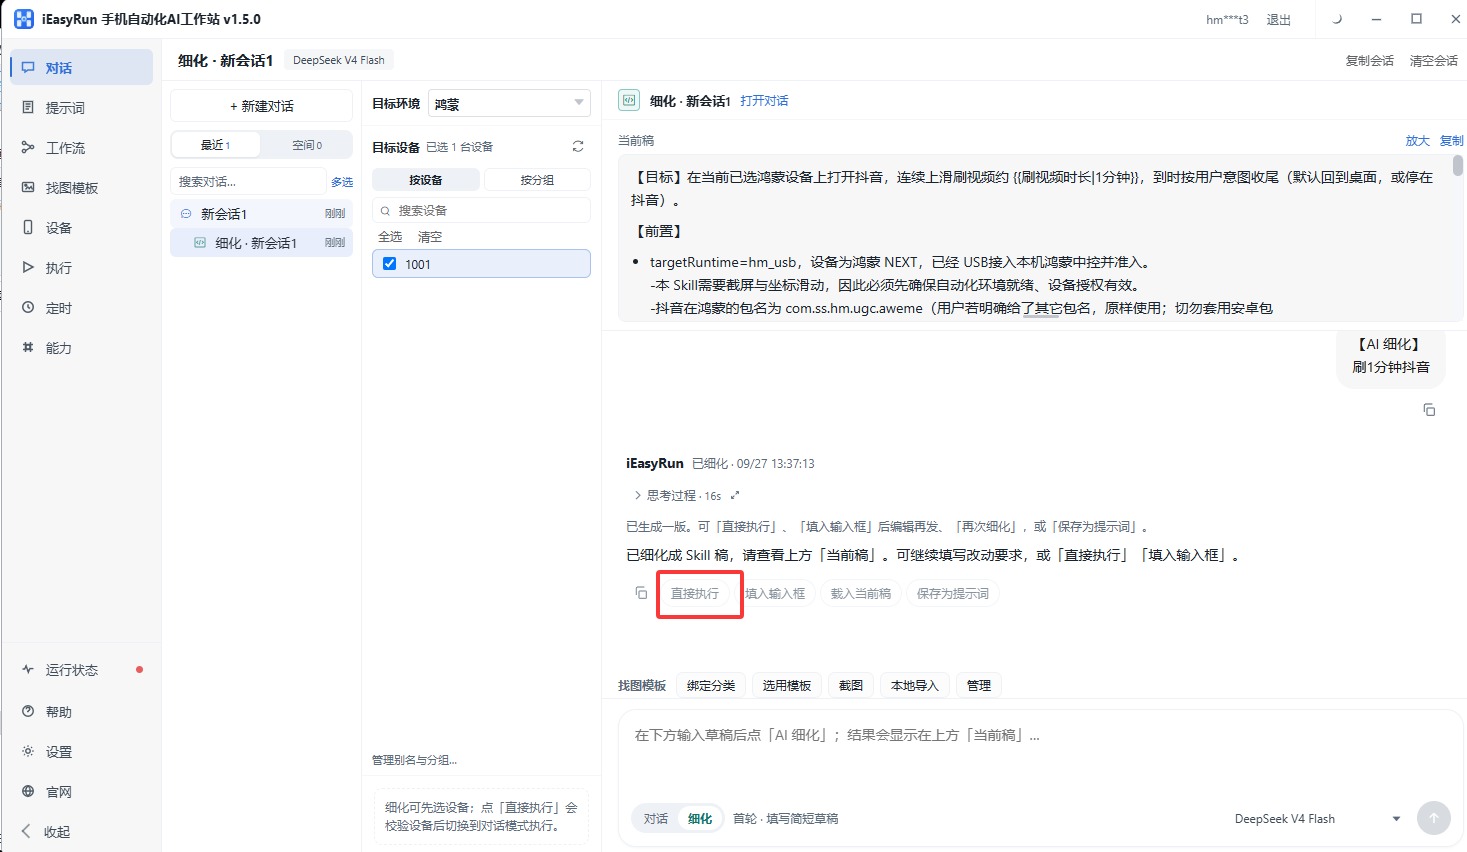
Task: Click the copy icon beside 直接执行
Action: tap(641, 593)
